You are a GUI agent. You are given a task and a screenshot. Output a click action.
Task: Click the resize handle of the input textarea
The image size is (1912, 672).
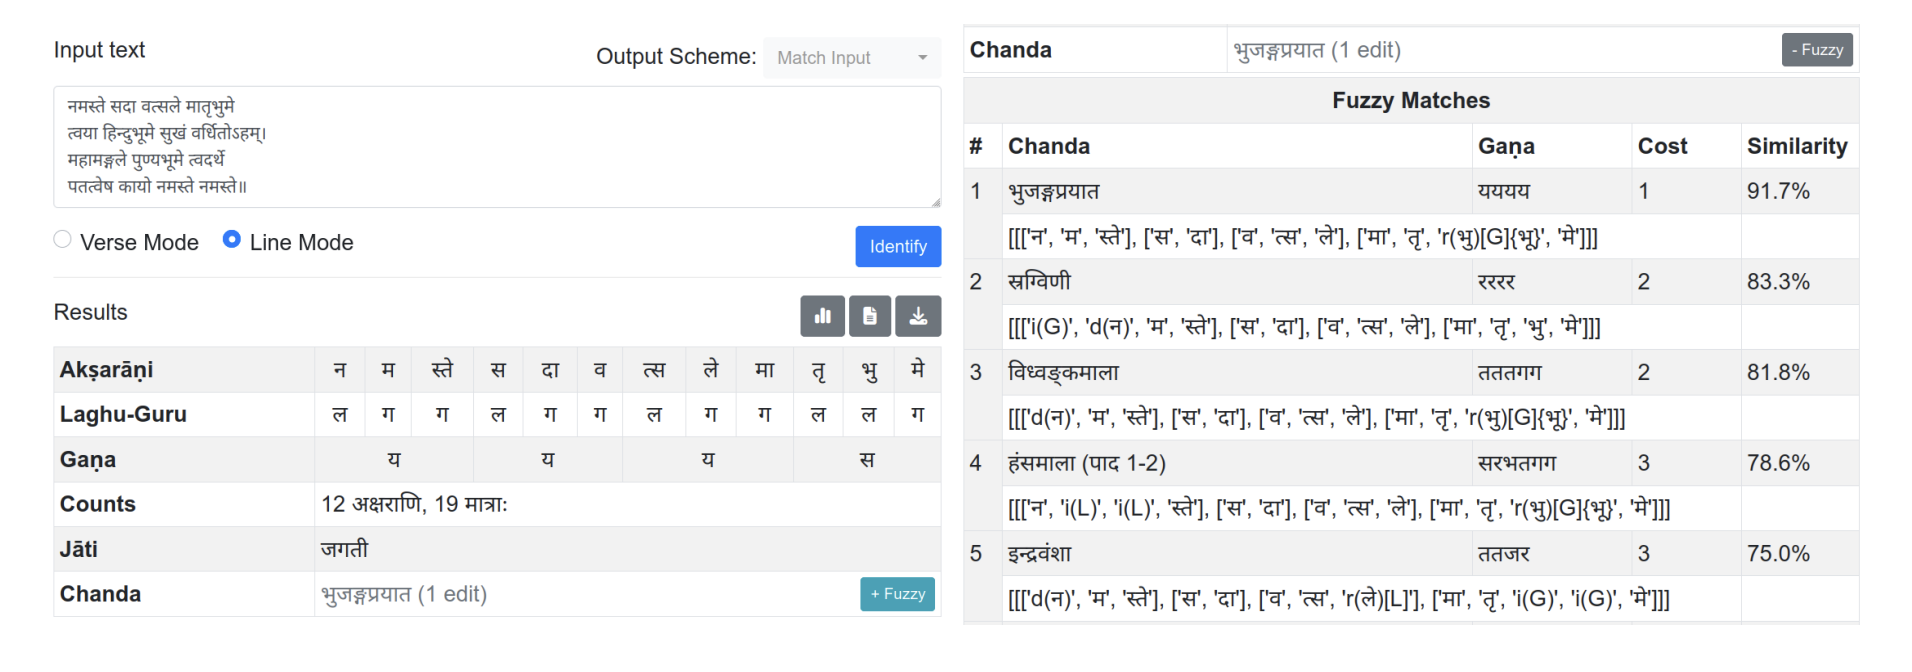935,202
